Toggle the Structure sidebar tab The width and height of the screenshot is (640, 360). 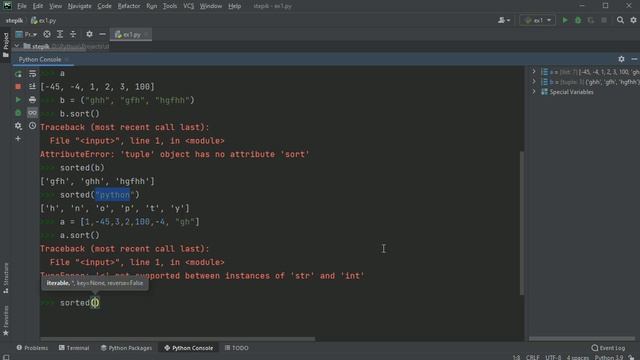pos(6,278)
